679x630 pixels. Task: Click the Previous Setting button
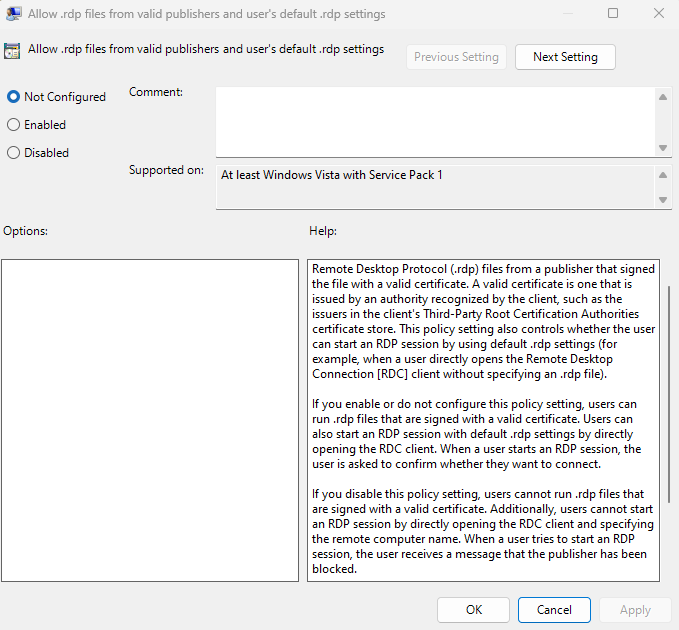click(456, 57)
